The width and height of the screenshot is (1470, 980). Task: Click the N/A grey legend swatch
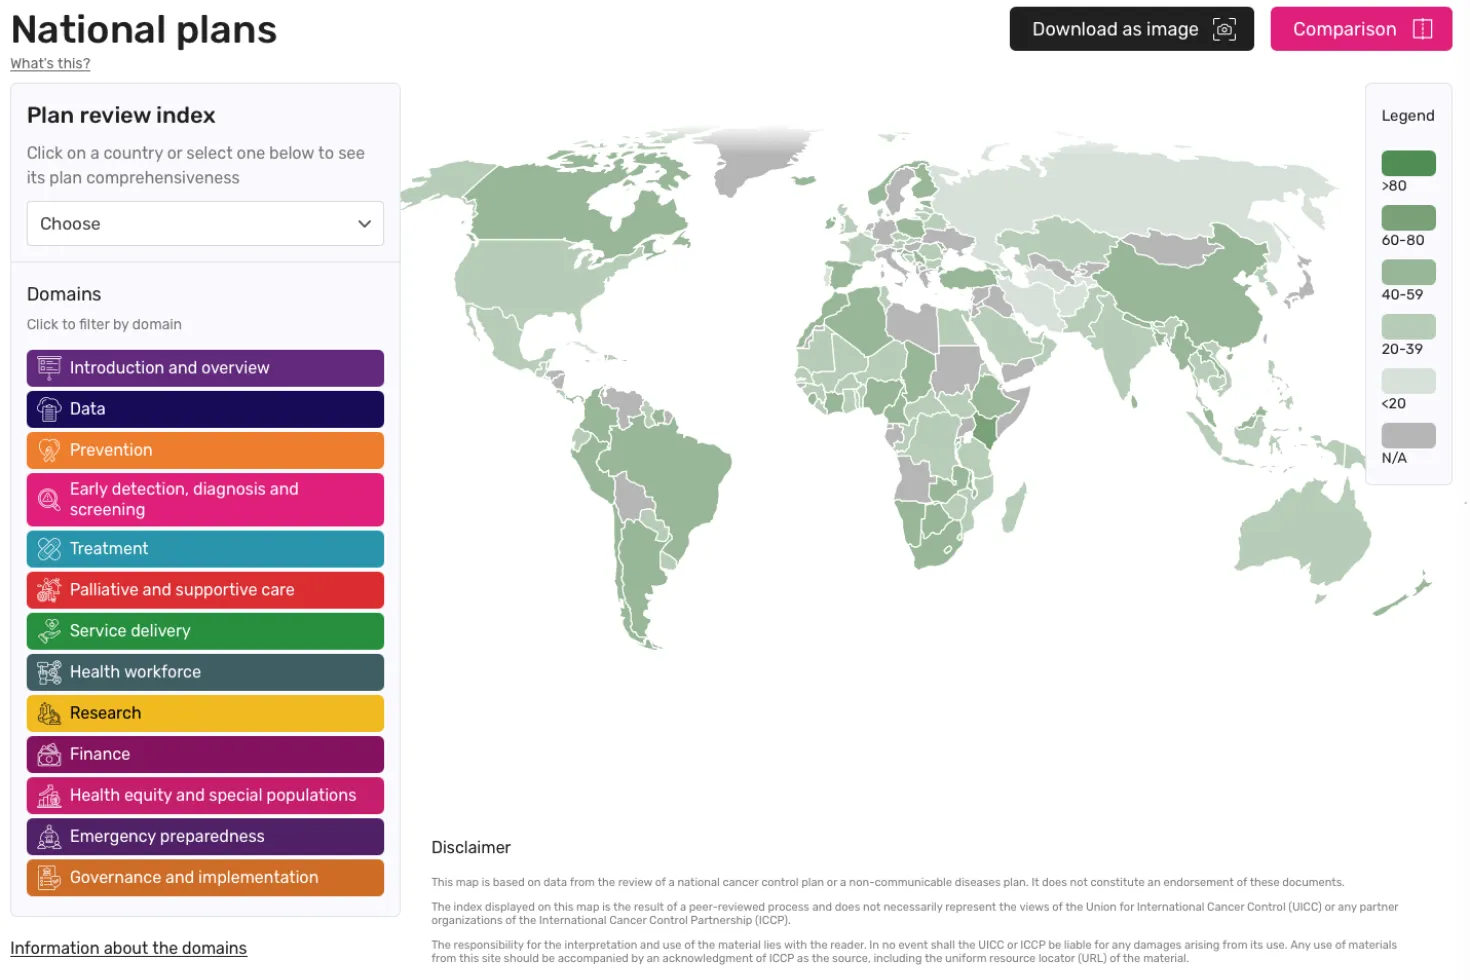point(1408,435)
